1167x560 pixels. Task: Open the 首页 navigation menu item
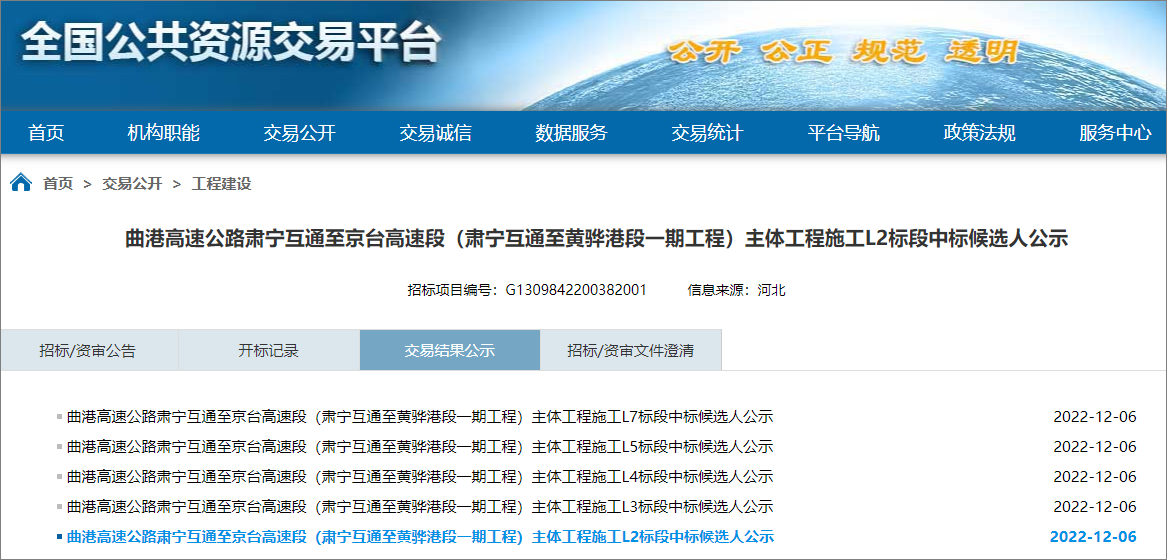point(46,133)
